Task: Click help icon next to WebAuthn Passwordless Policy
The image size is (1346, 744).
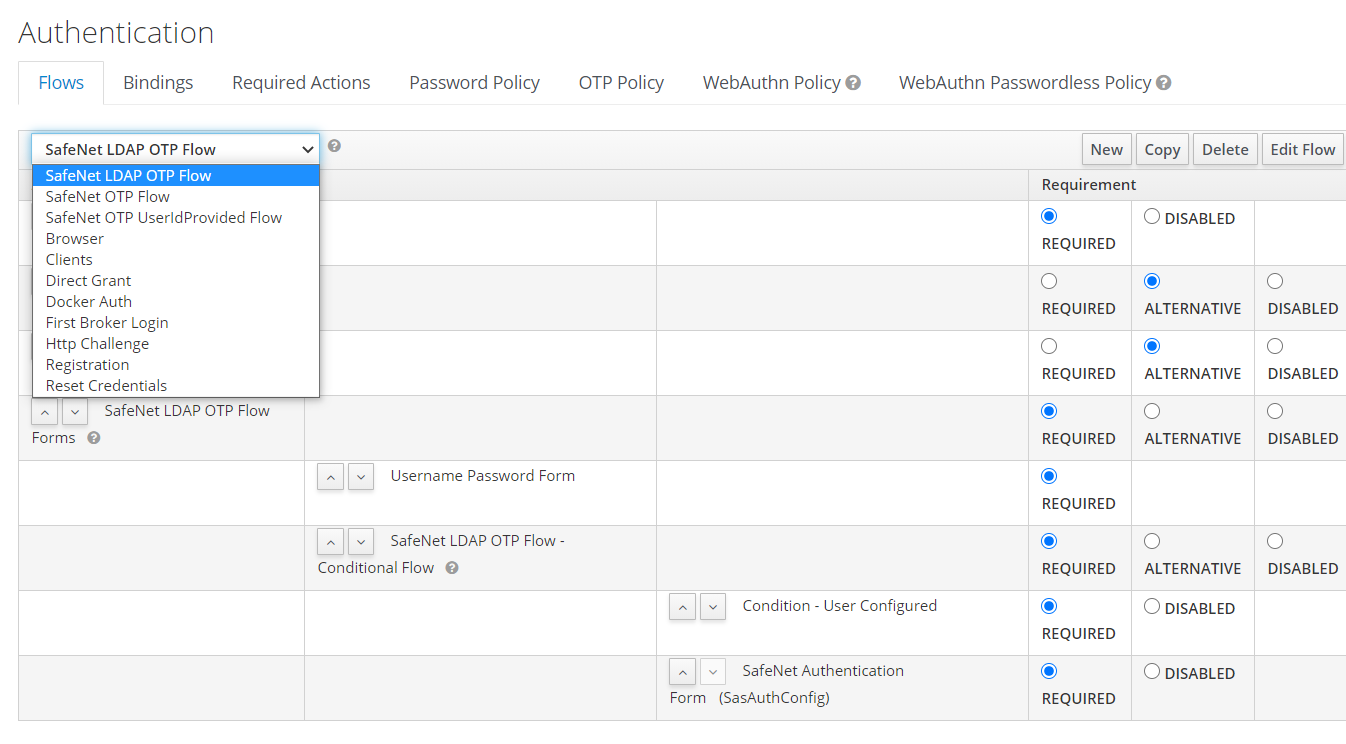Action: point(1163,83)
